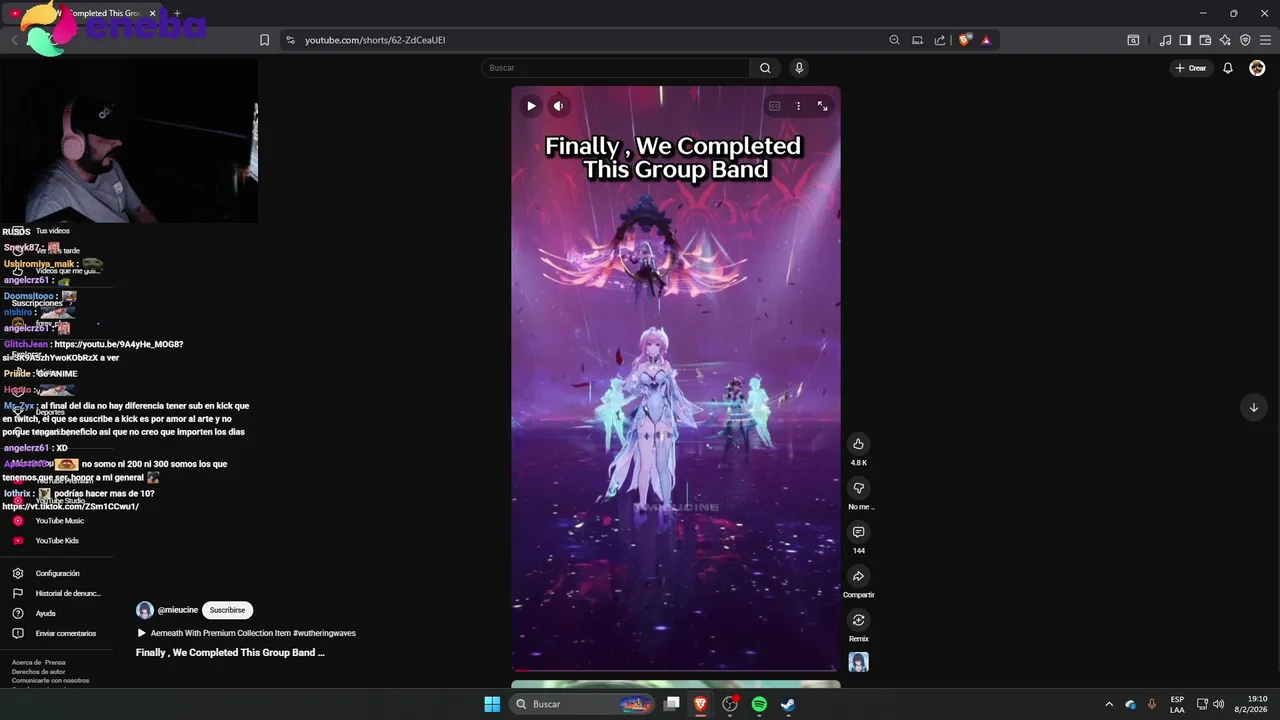Enter fullscreen on the Short player
The width and height of the screenshot is (1280, 720).
point(822,106)
